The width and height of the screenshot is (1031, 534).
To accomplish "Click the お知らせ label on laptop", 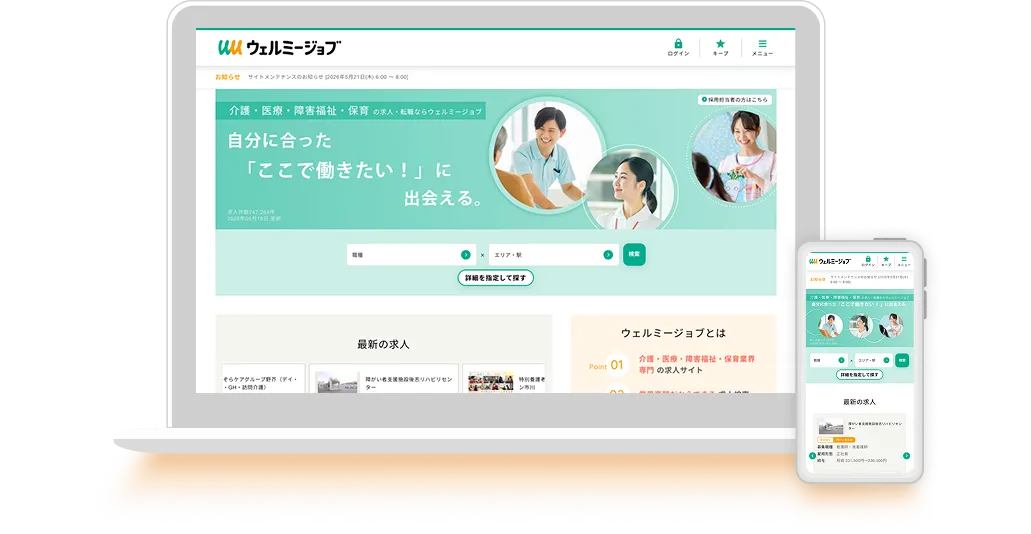I will pyautogui.click(x=228, y=77).
